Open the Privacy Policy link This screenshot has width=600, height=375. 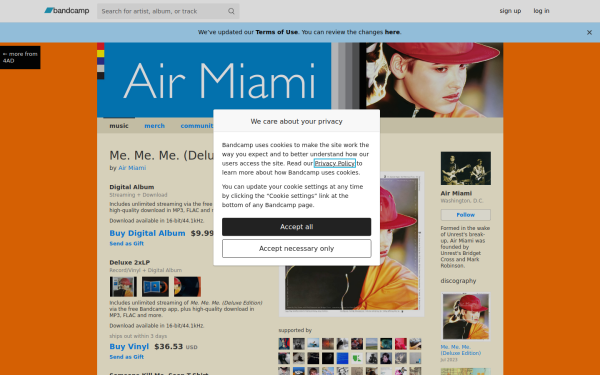(x=335, y=163)
